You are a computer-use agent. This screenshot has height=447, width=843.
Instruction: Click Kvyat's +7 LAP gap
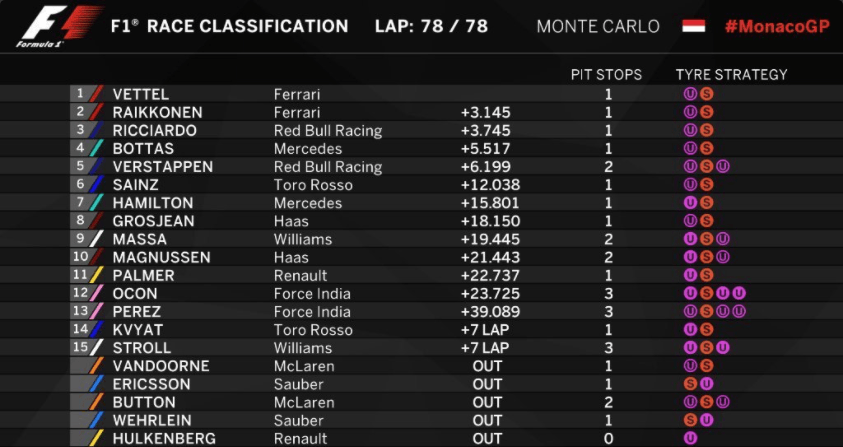pyautogui.click(x=485, y=330)
